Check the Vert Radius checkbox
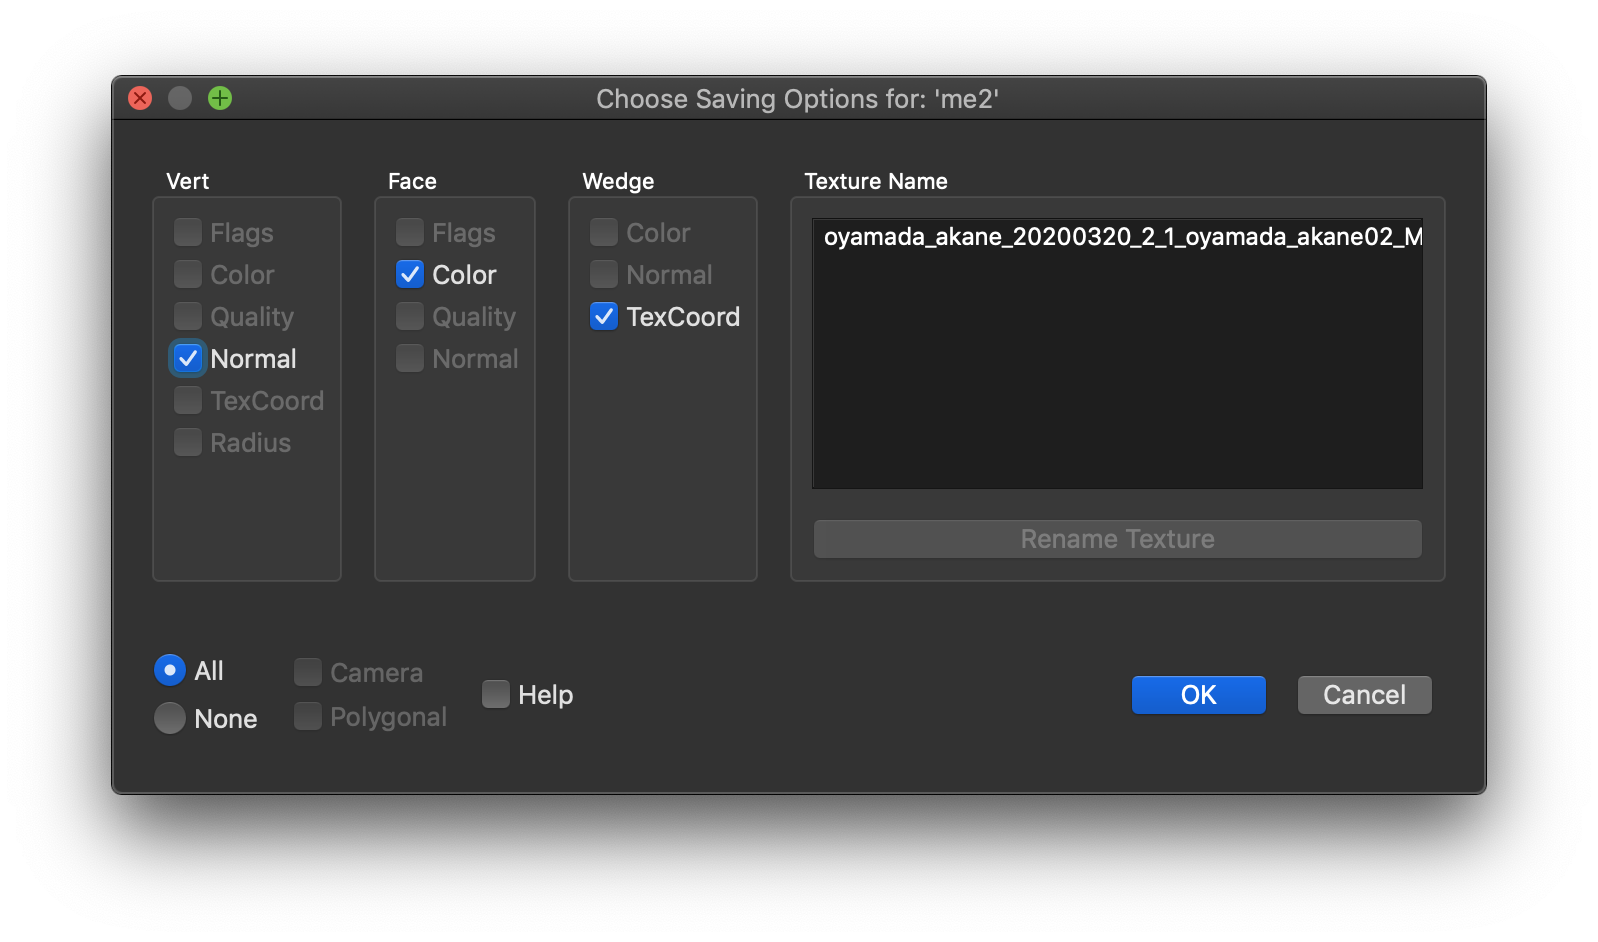Screen dimensions: 1598x942 [x=188, y=443]
